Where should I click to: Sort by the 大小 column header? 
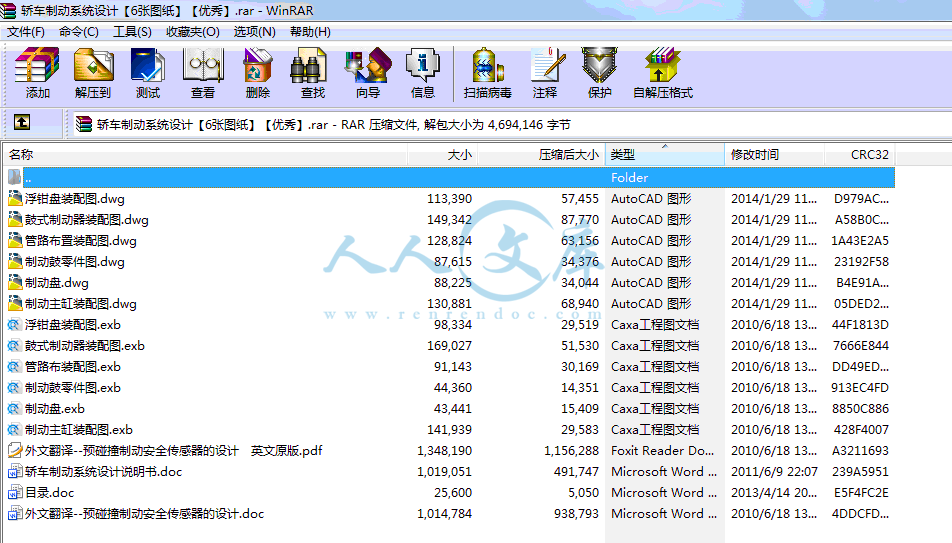pos(442,155)
